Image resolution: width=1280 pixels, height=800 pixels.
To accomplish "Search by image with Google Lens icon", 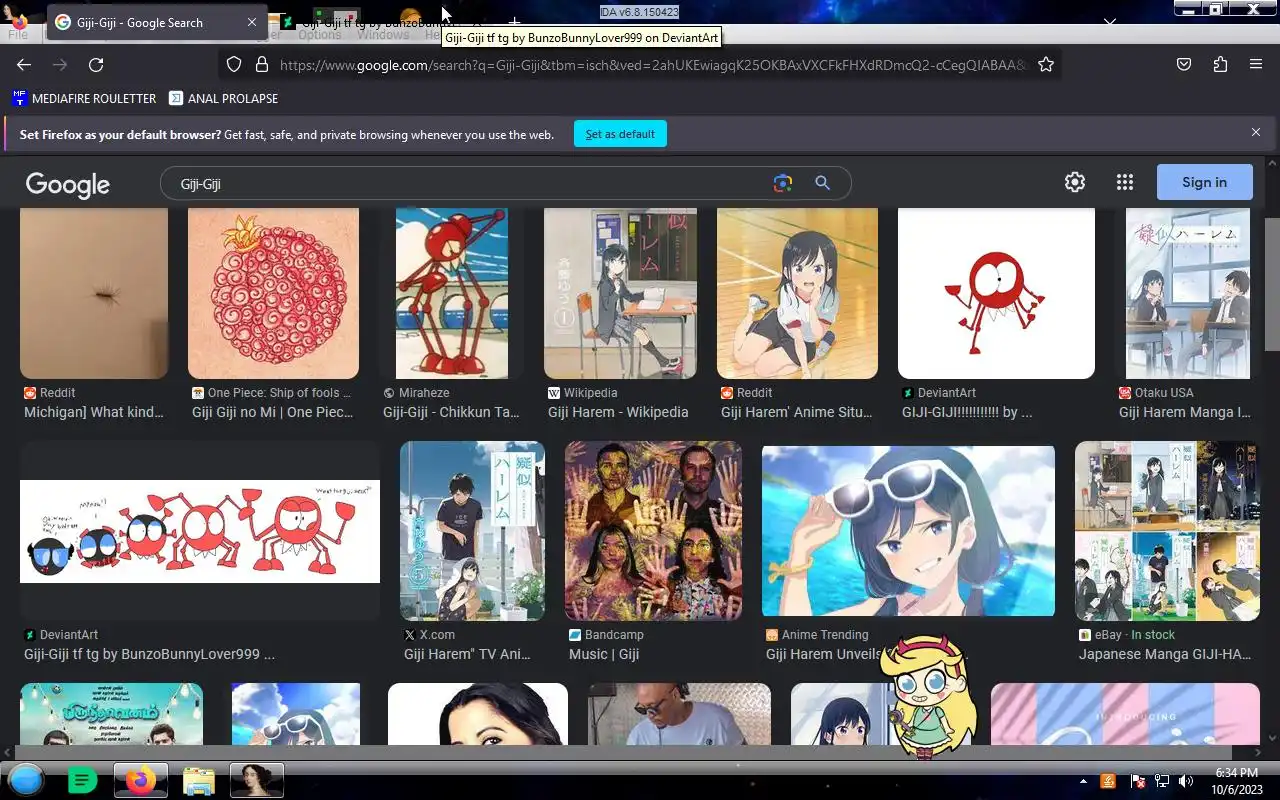I will pos(782,183).
